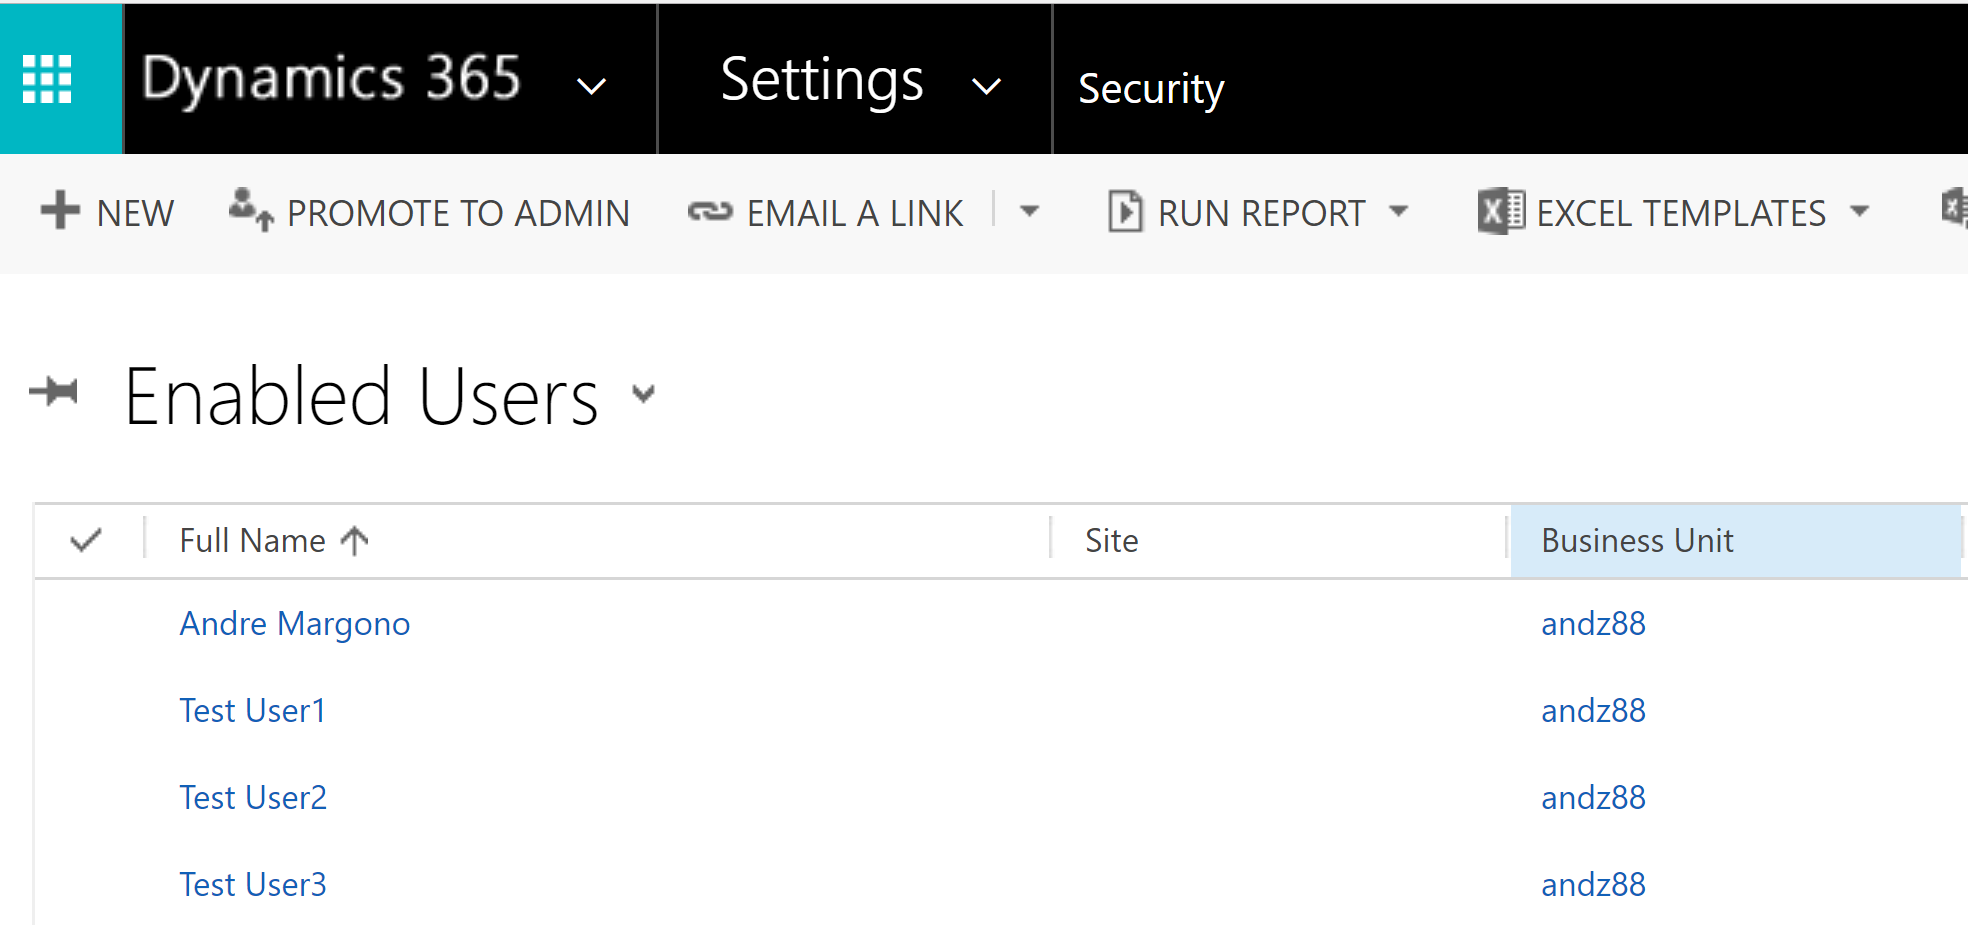Expand the Settings area chevron
1968x925 pixels.
tap(986, 87)
